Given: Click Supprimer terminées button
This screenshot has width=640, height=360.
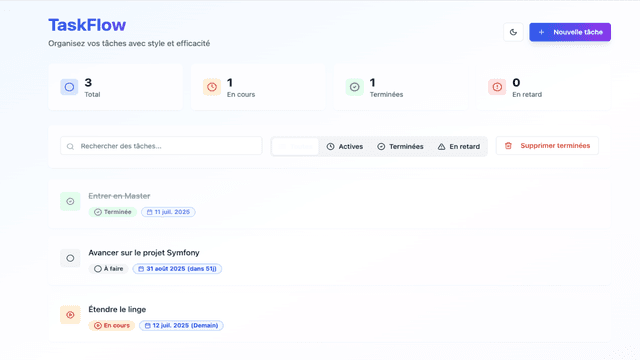Looking at the screenshot, I should click(x=547, y=146).
